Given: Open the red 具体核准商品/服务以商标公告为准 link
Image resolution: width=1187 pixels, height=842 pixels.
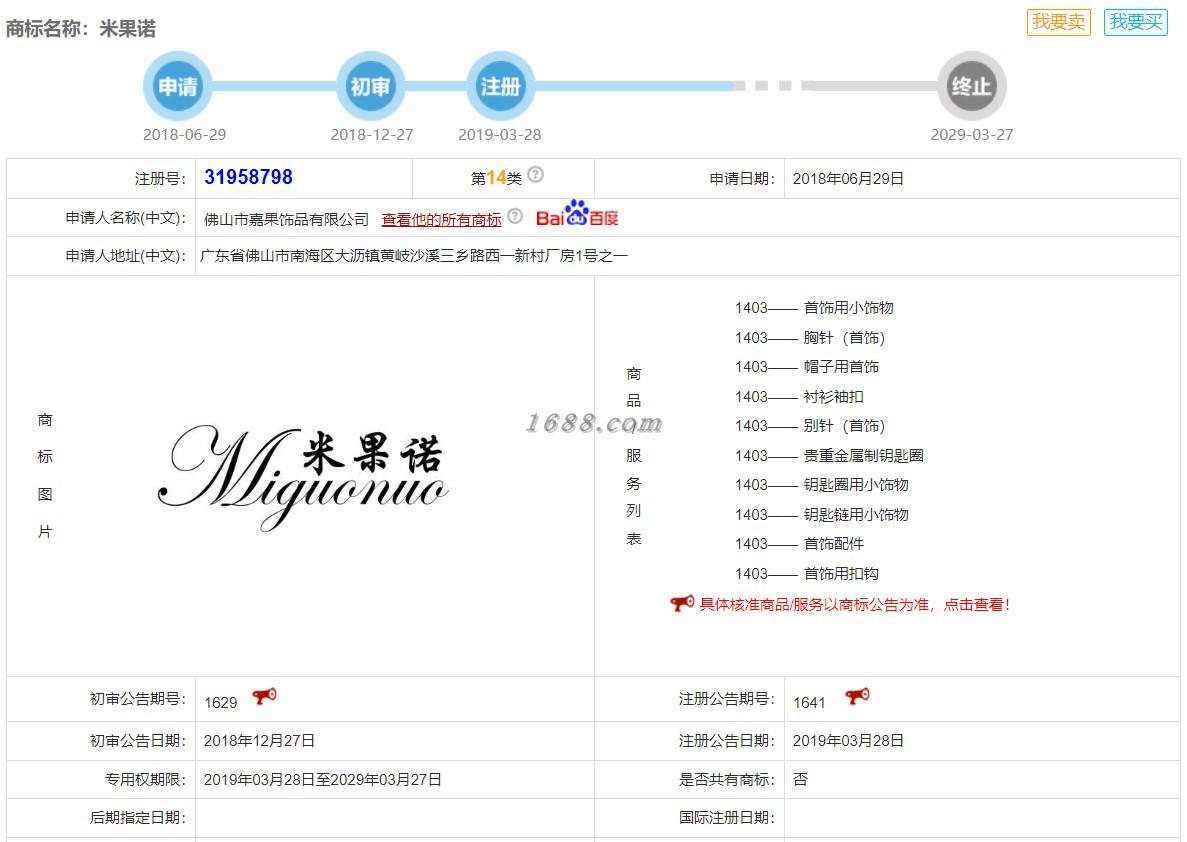Looking at the screenshot, I should pyautogui.click(x=854, y=604).
